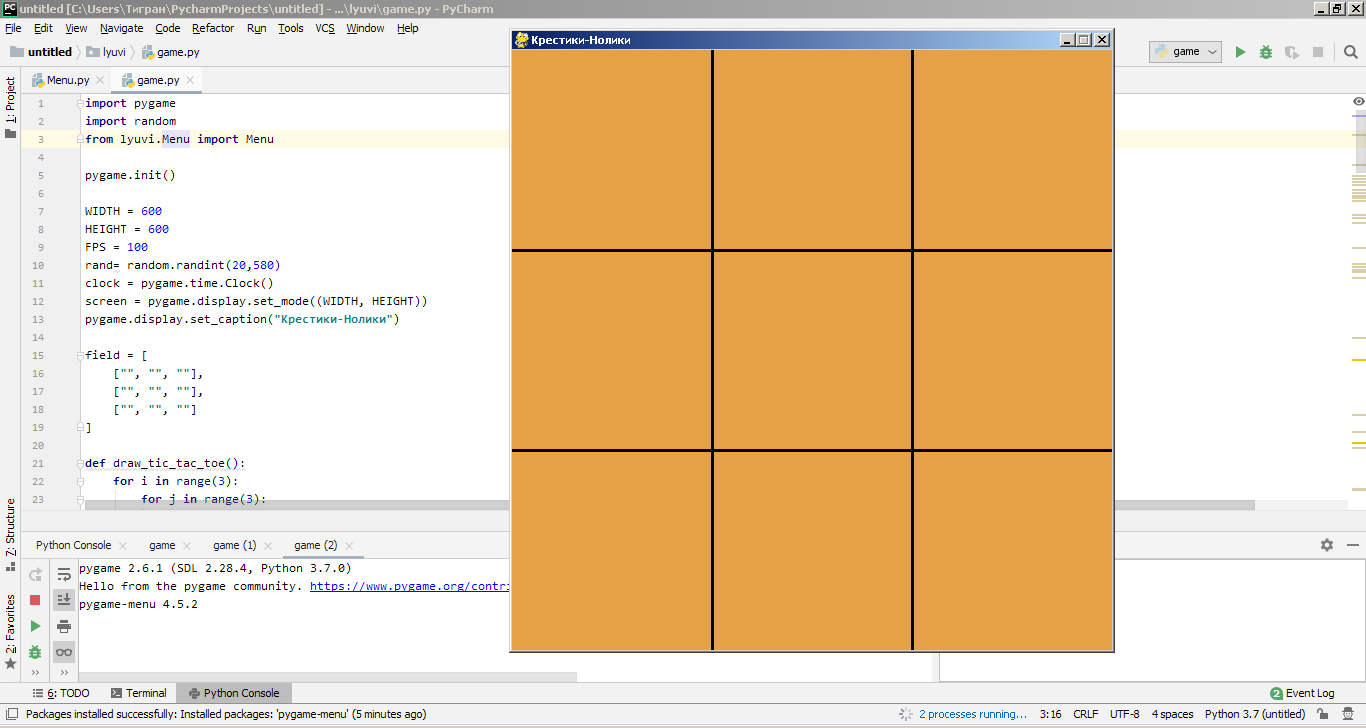The height and width of the screenshot is (728, 1366).
Task: Open the game run configuration dropdown
Action: coord(1185,52)
